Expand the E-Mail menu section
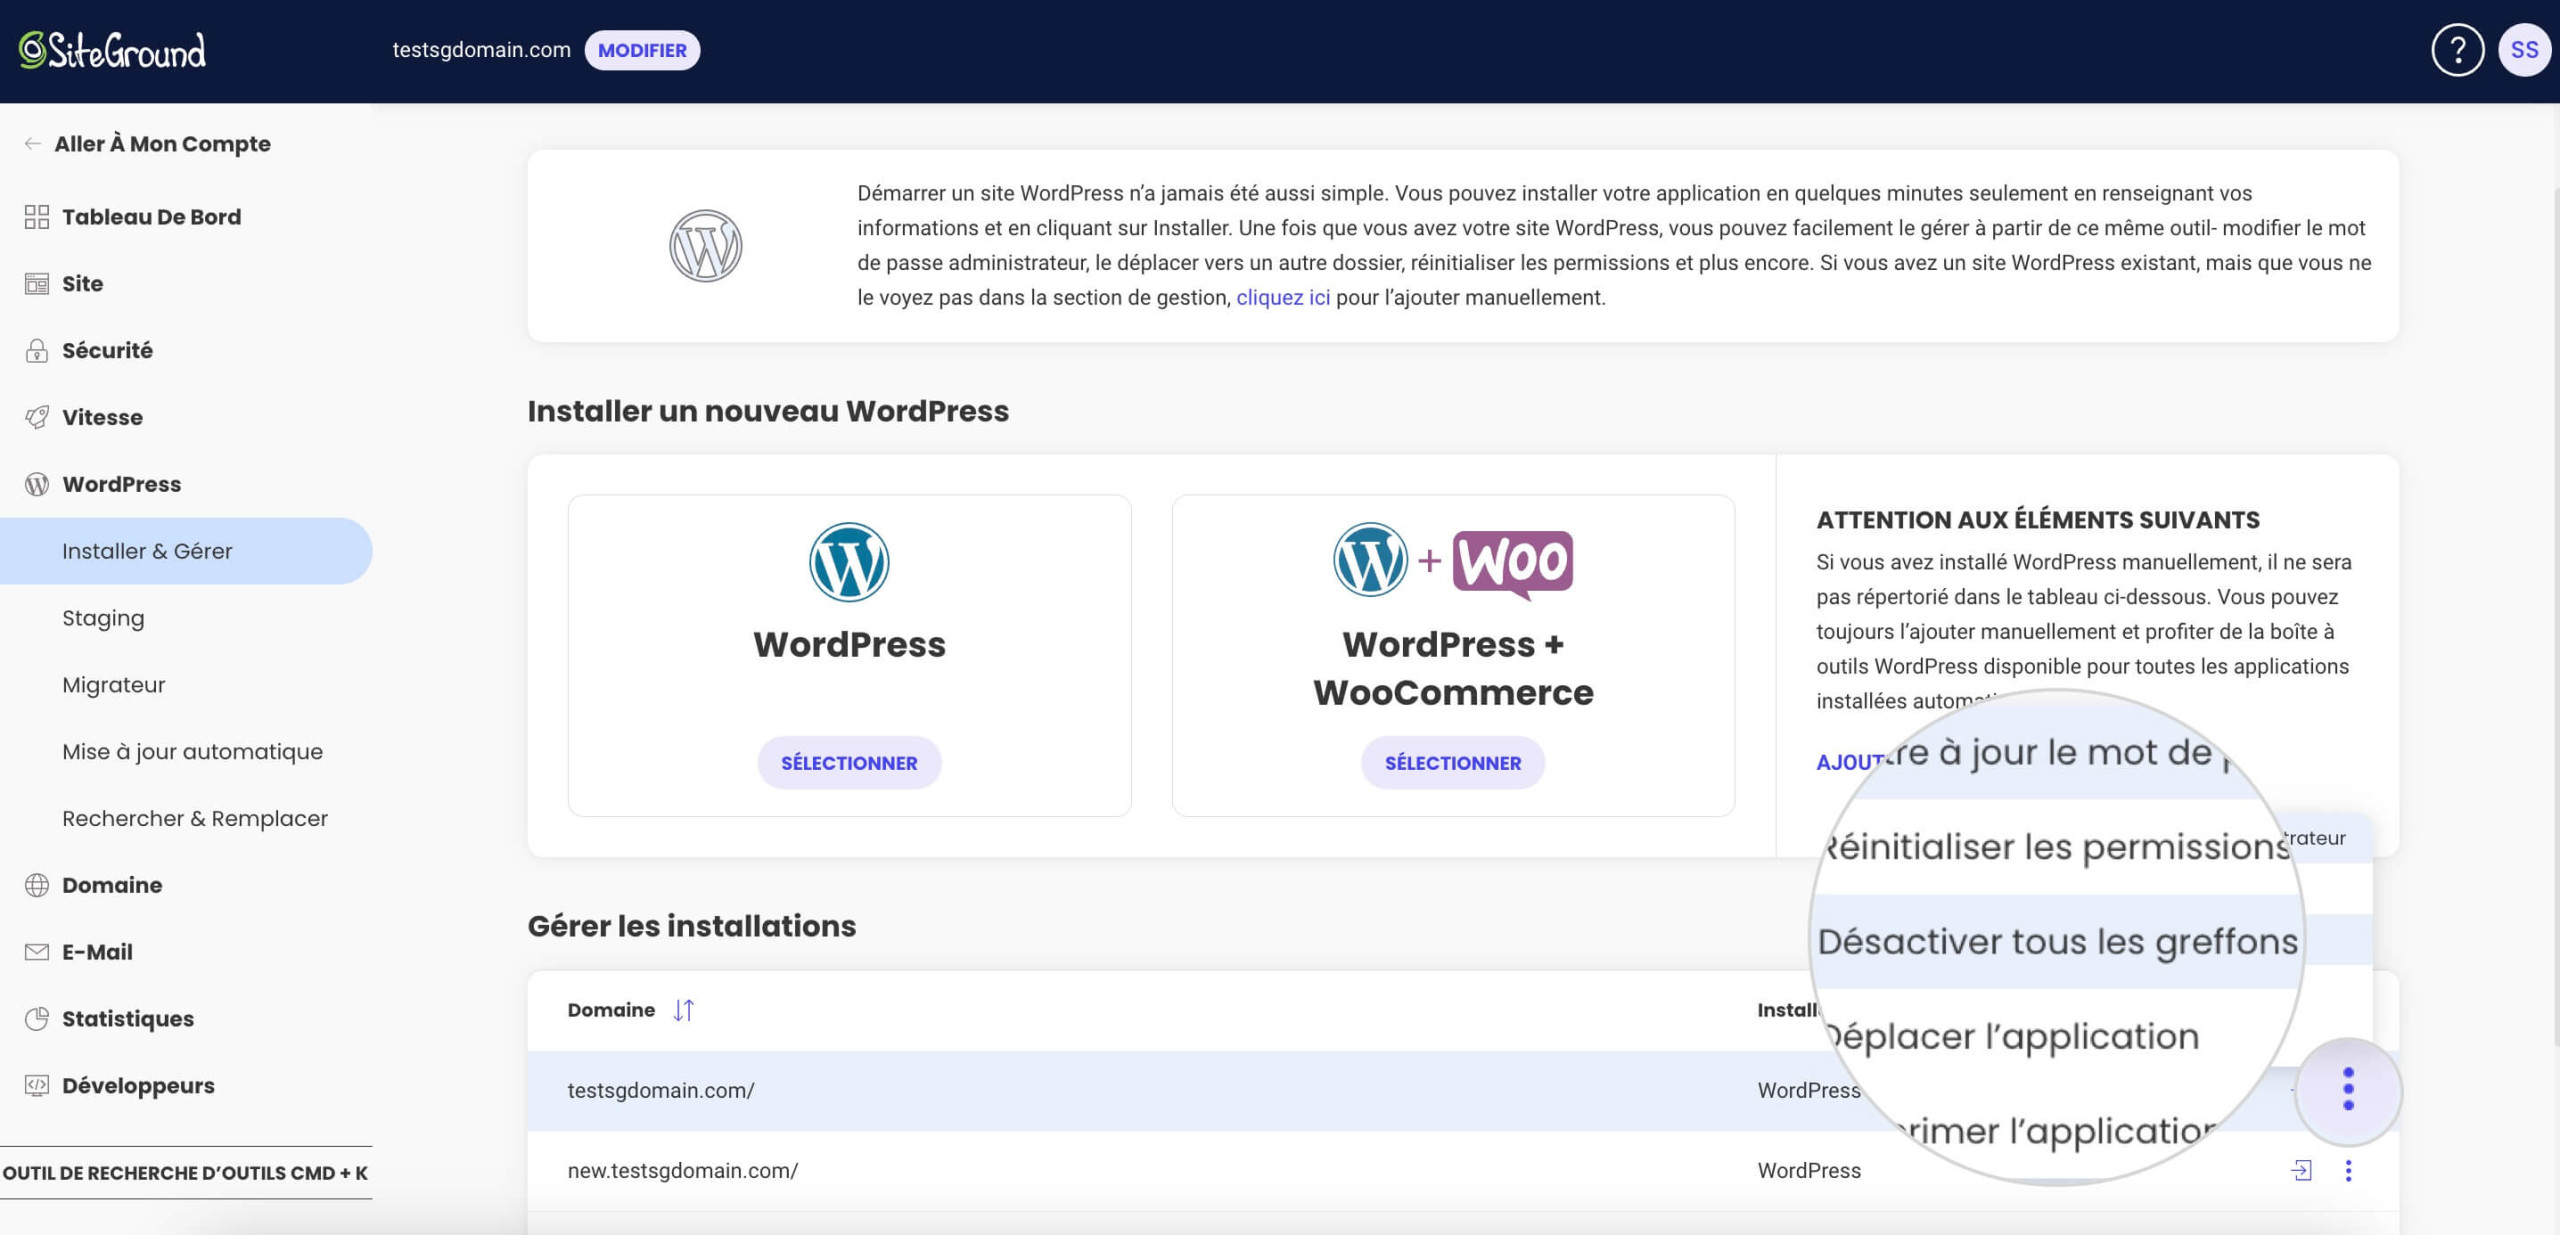2560x1235 pixels. [x=97, y=952]
